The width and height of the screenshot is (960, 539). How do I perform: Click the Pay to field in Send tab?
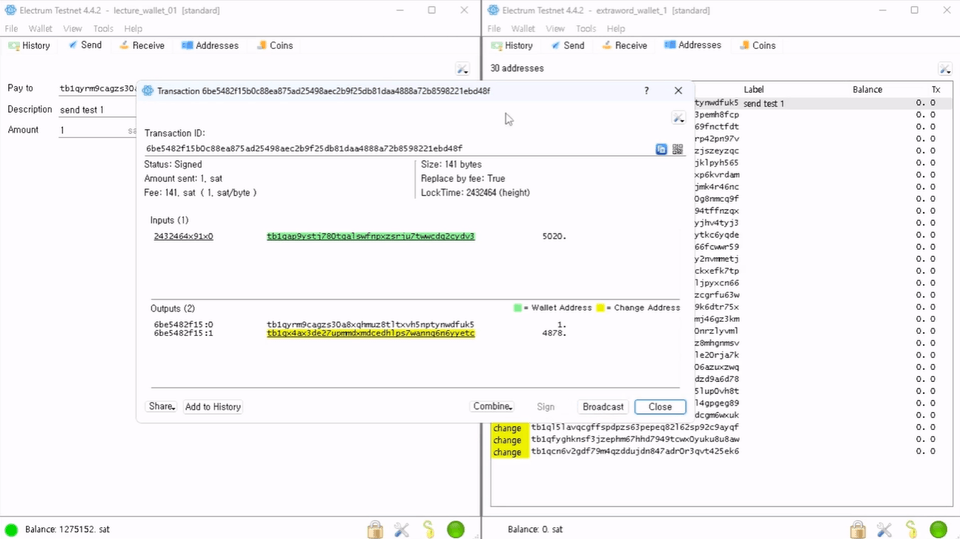(97, 88)
